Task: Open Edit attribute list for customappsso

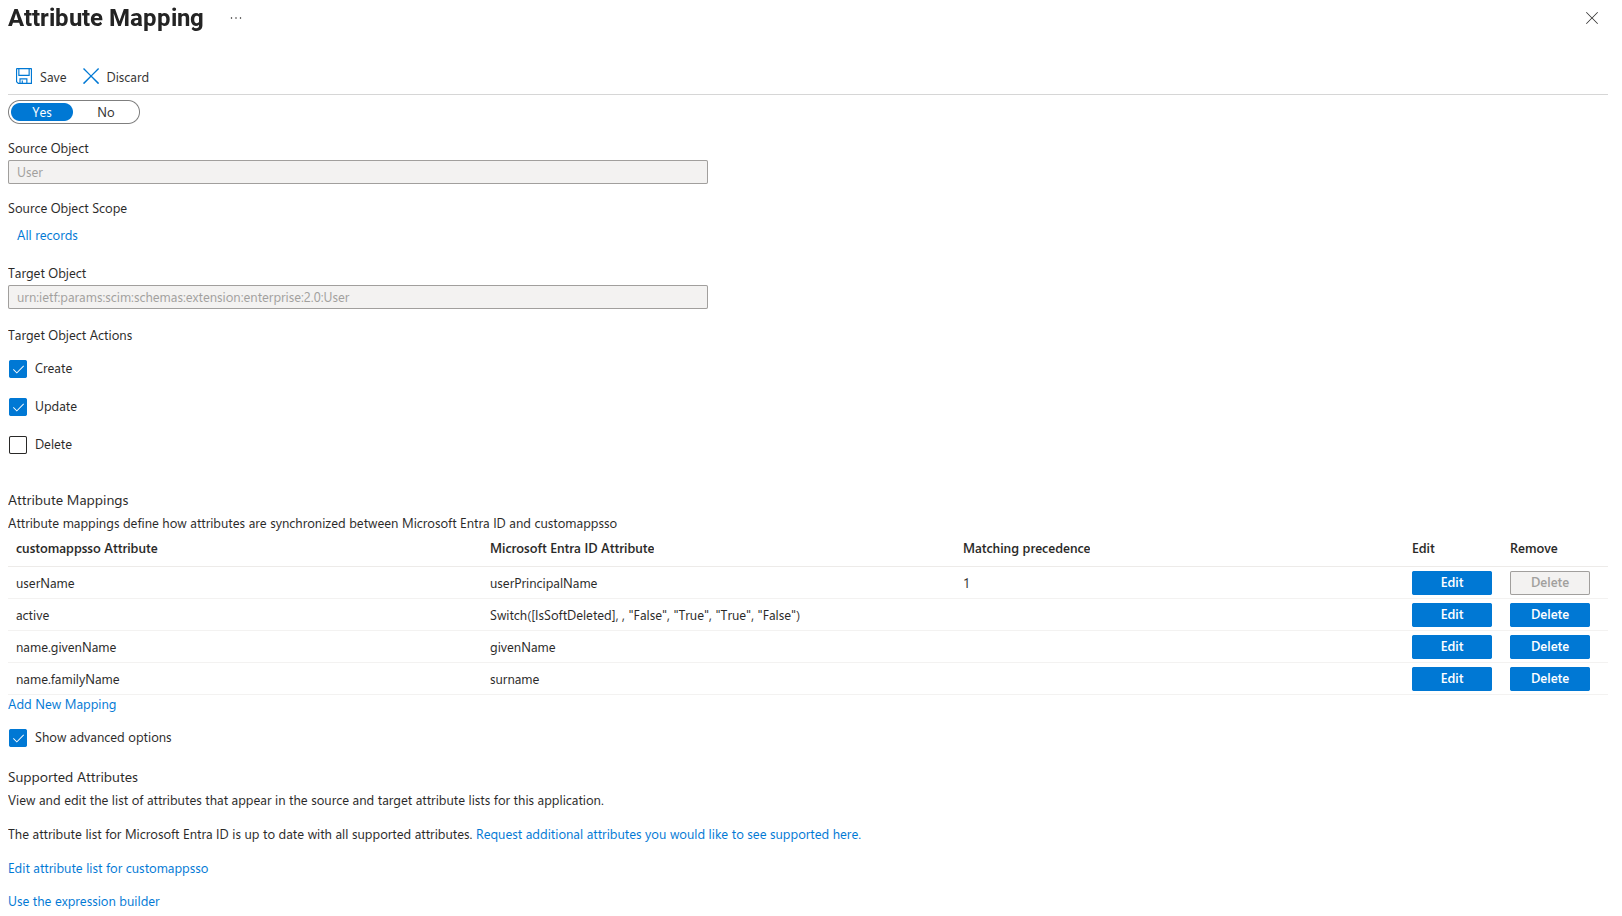Action: click(108, 869)
